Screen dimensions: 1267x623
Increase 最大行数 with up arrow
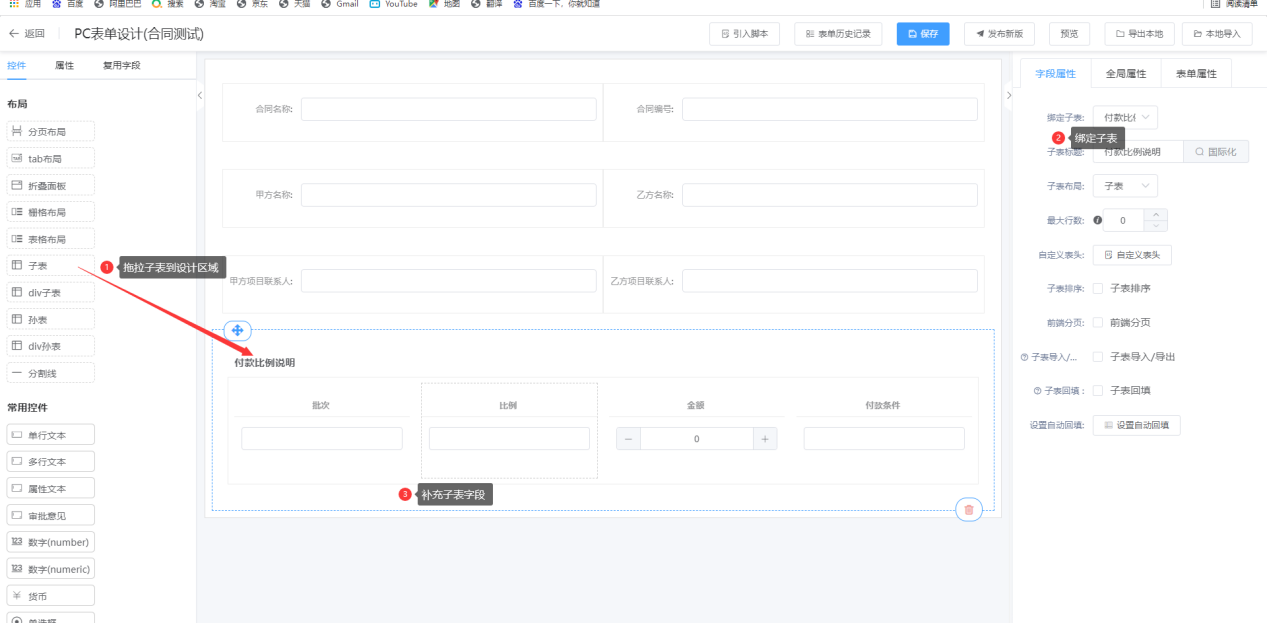[1155, 214]
